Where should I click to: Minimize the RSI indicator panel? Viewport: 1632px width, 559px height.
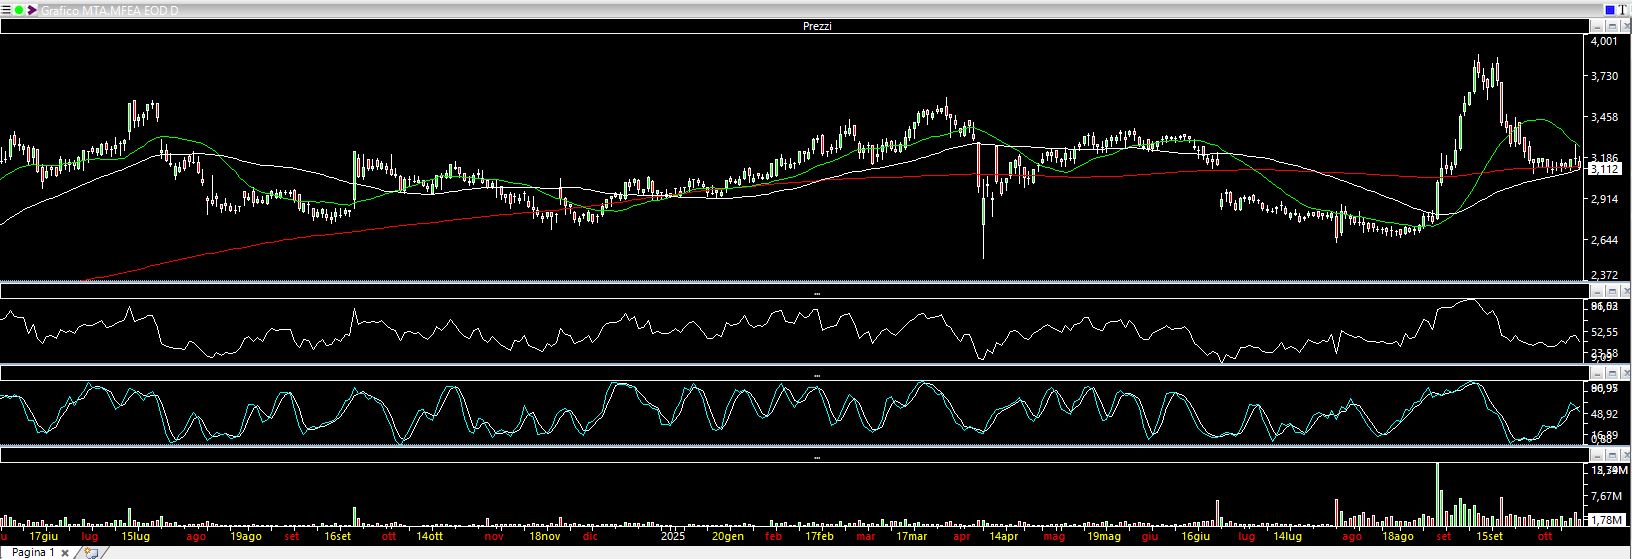[1597, 291]
